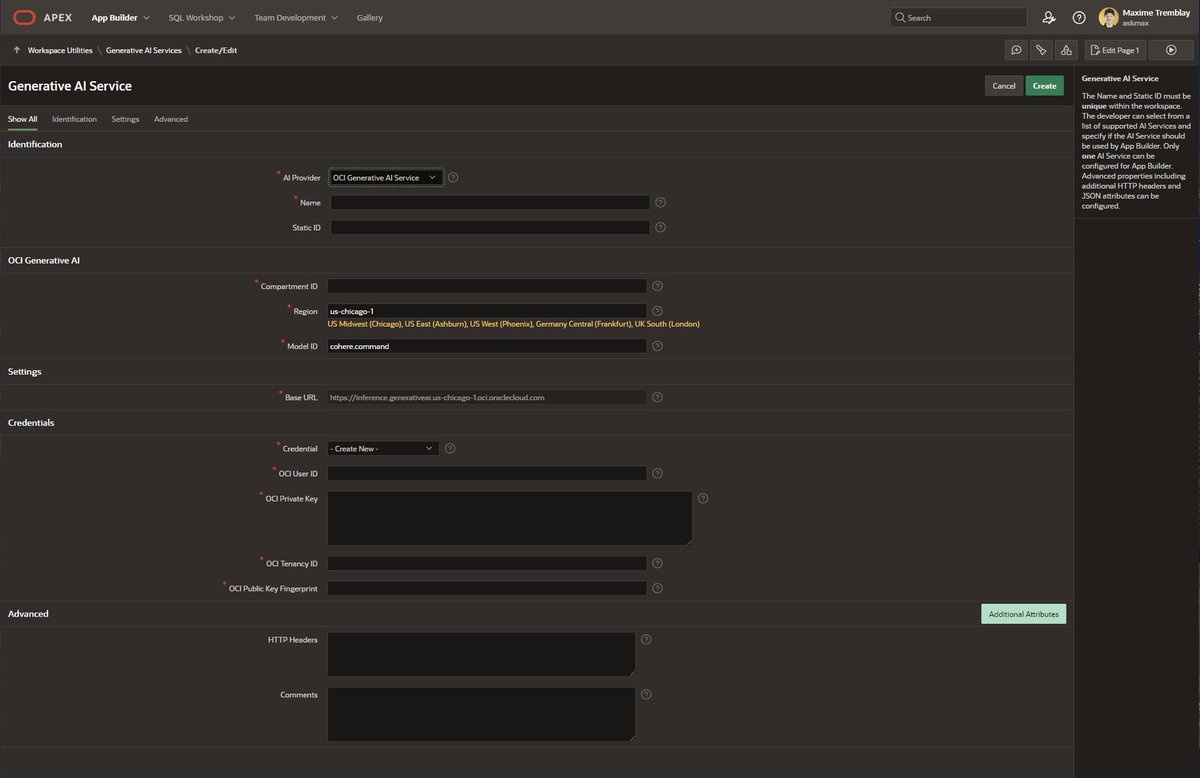Show help for Compartment ID field
1200x778 pixels.
pyautogui.click(x=657, y=286)
